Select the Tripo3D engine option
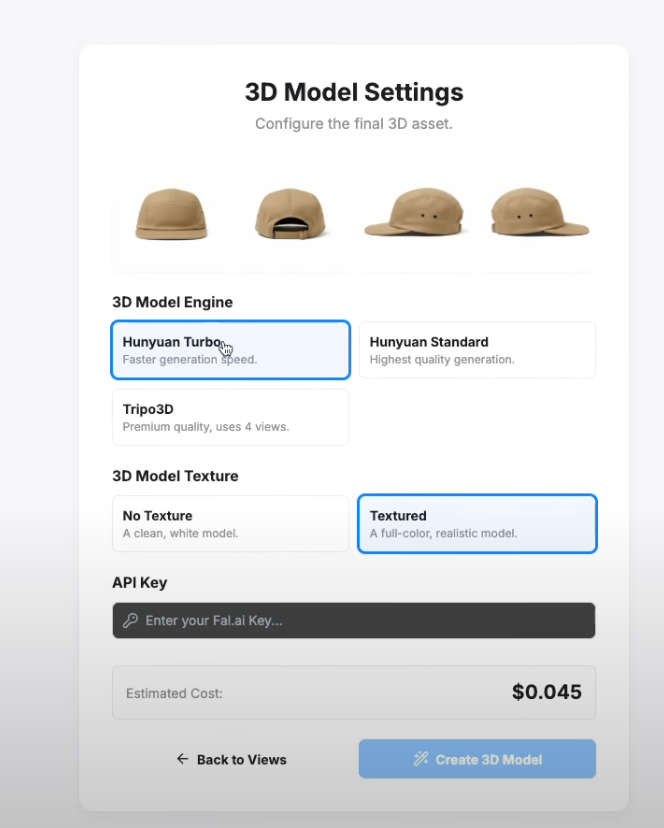This screenshot has width=664, height=828. [230, 417]
